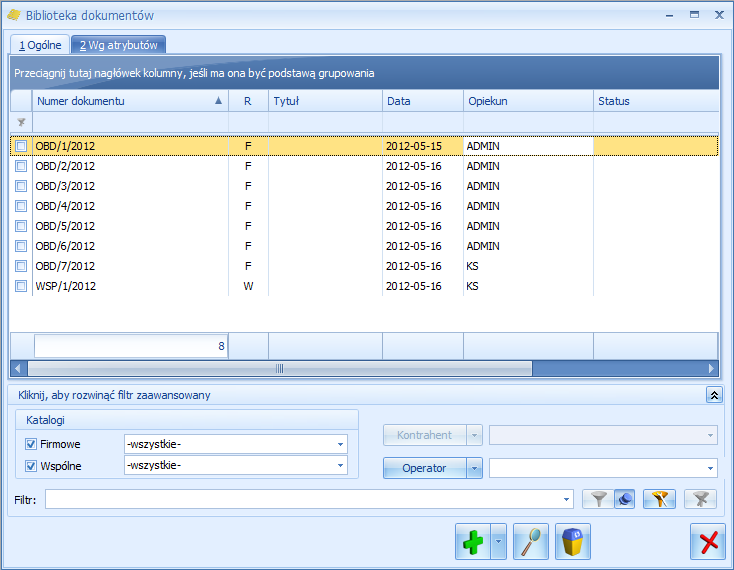Open Wspólne catalog -wszystkie- dropdown
734x570 pixels.
point(340,466)
